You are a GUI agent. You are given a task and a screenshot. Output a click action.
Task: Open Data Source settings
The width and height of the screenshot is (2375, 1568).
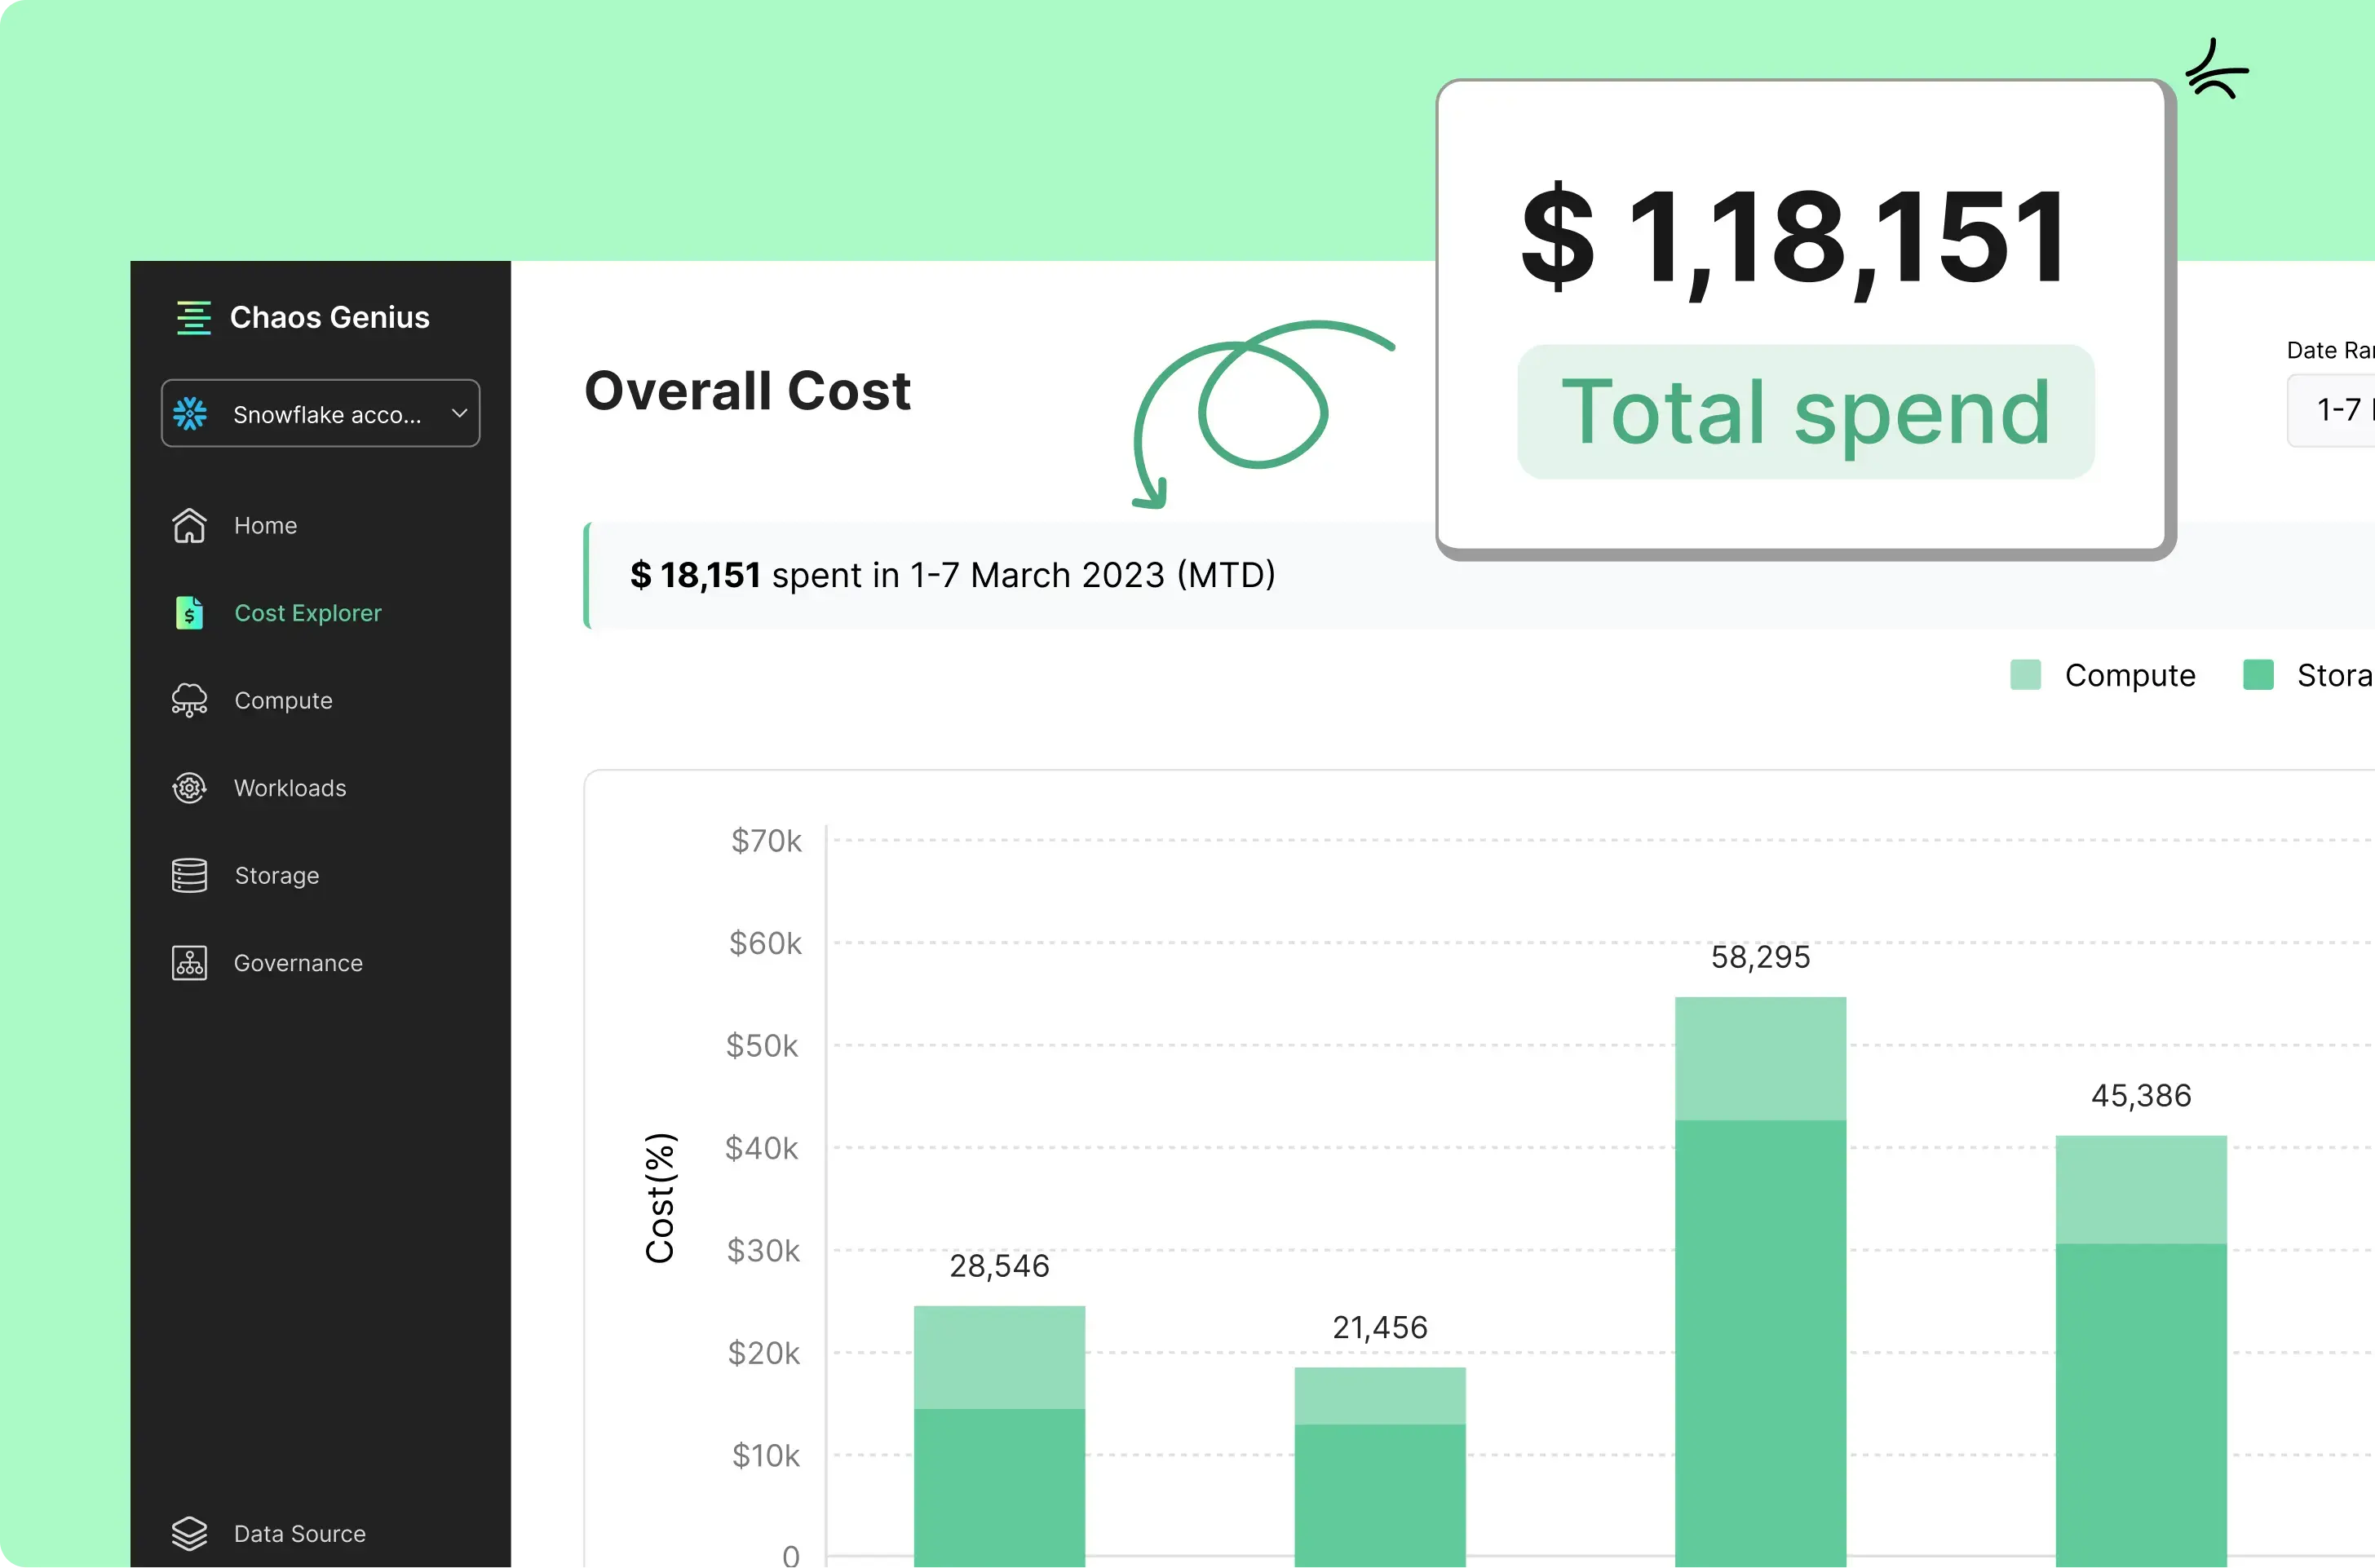point(300,1534)
